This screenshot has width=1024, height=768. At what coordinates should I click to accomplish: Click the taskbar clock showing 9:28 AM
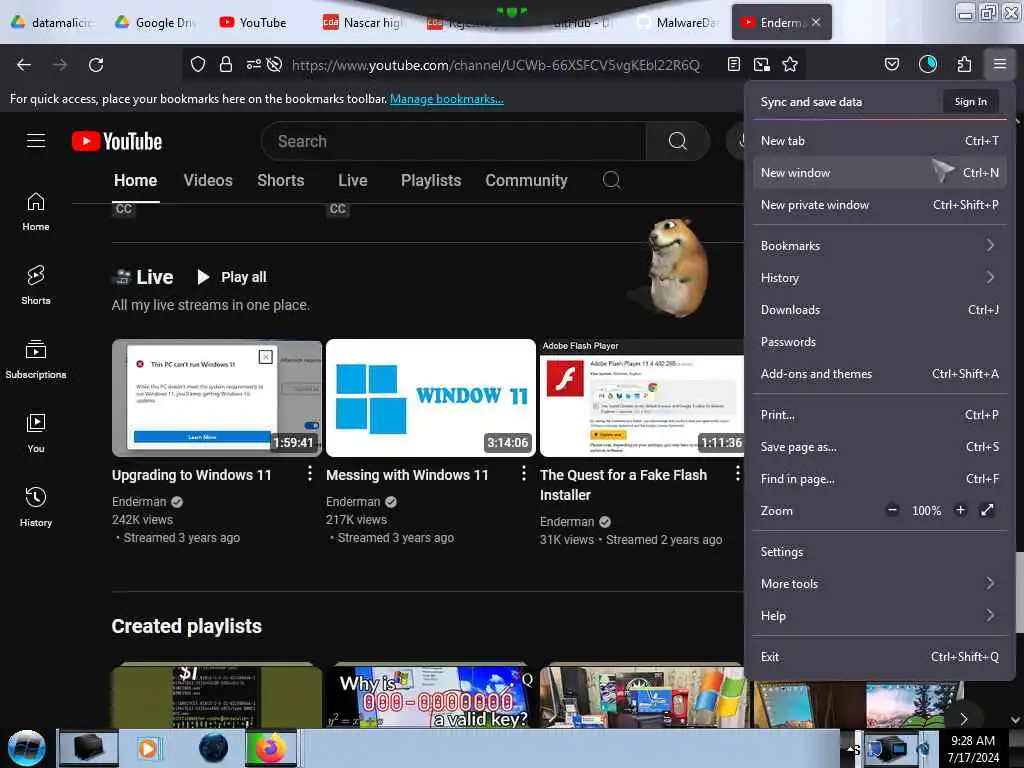coord(973,748)
